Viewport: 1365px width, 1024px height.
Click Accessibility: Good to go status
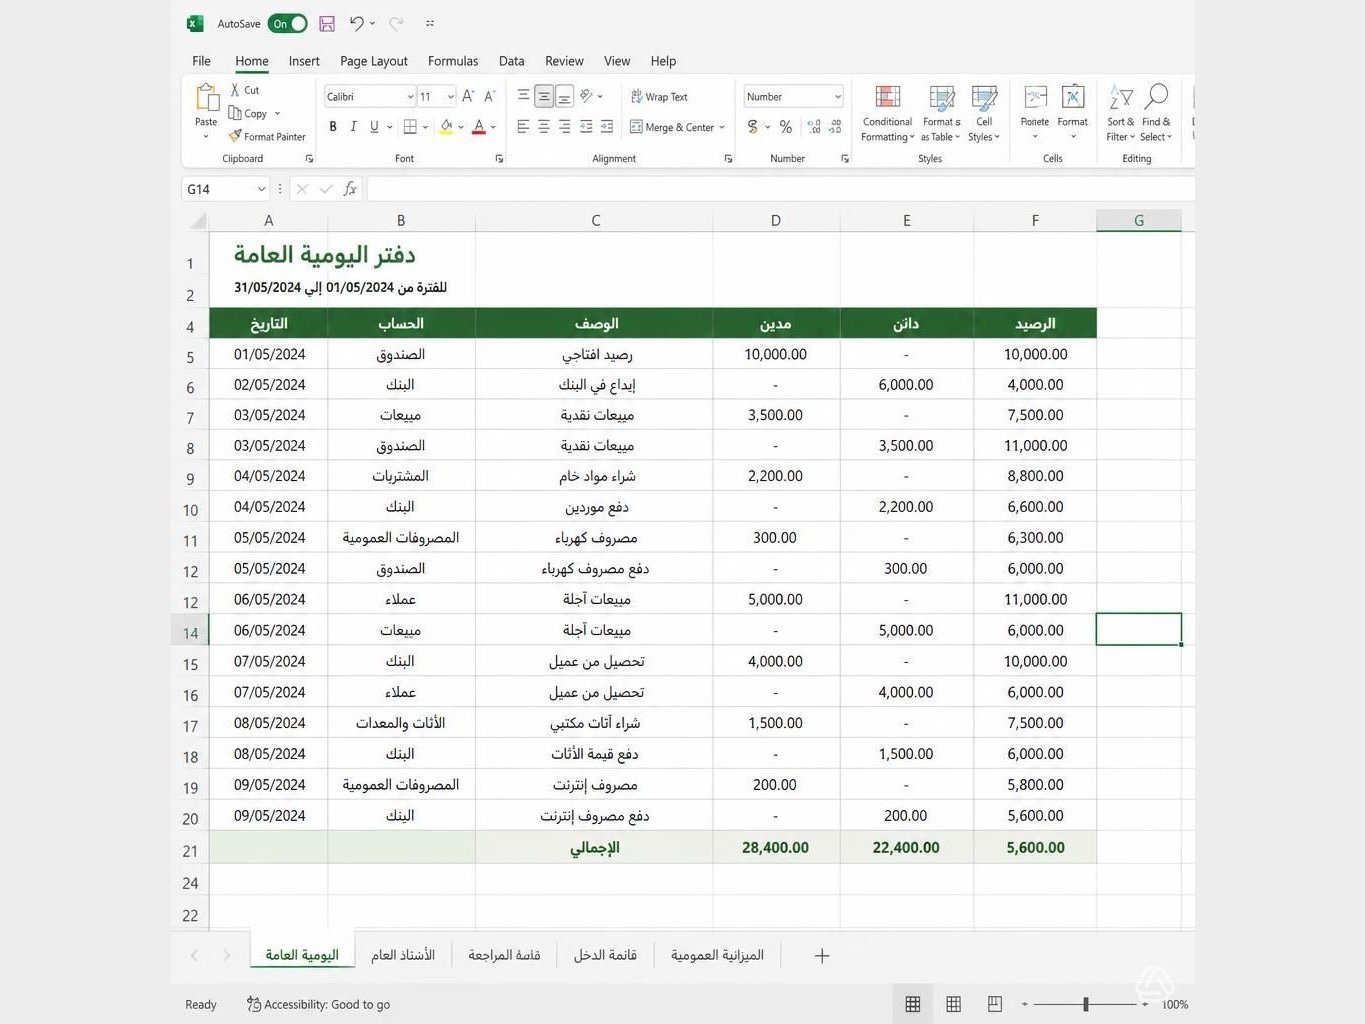(319, 1004)
